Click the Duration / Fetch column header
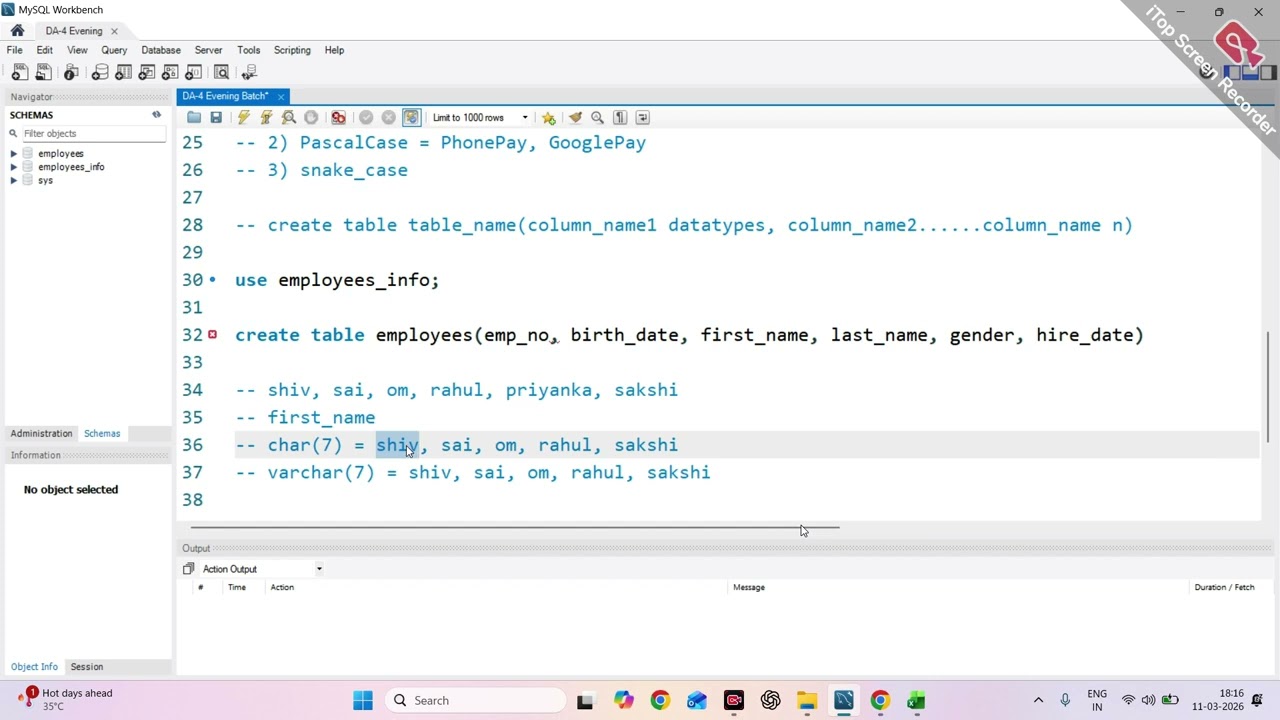1280x720 pixels. coord(1224,588)
